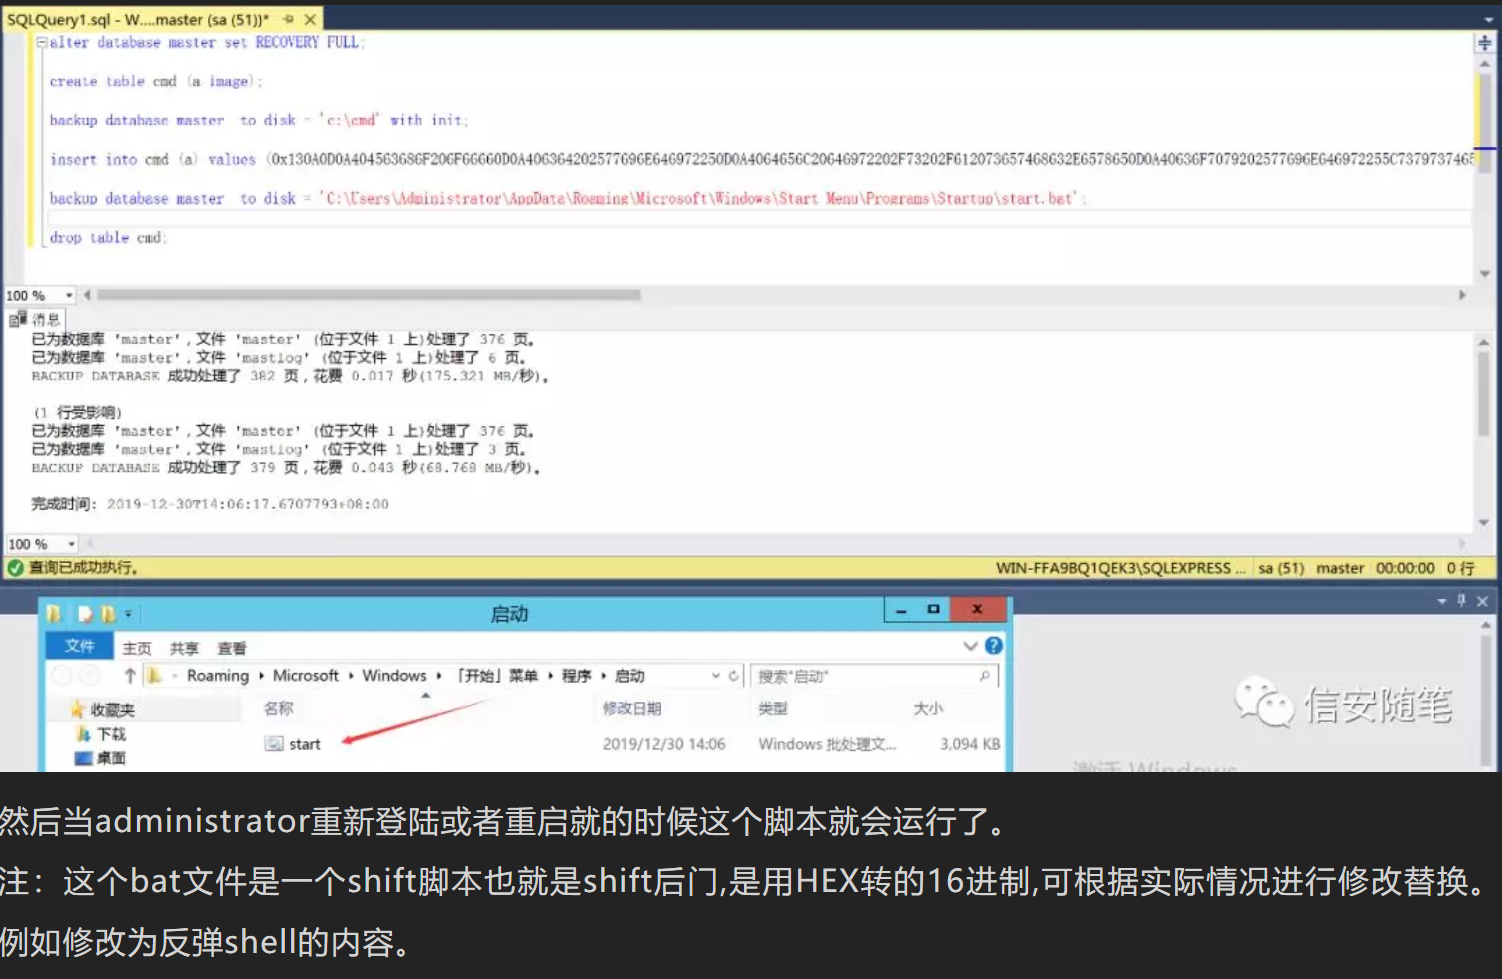Viewport: 1502px width, 979px height.
Task: Sort files by 名称 column header
Action: [279, 708]
